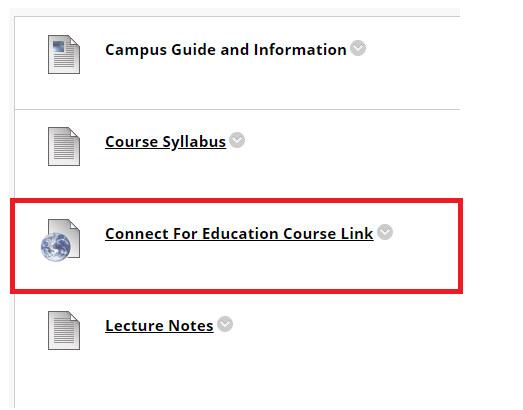523x410 pixels.
Task: Open the Course Syllabus link
Action: pyautogui.click(x=165, y=142)
